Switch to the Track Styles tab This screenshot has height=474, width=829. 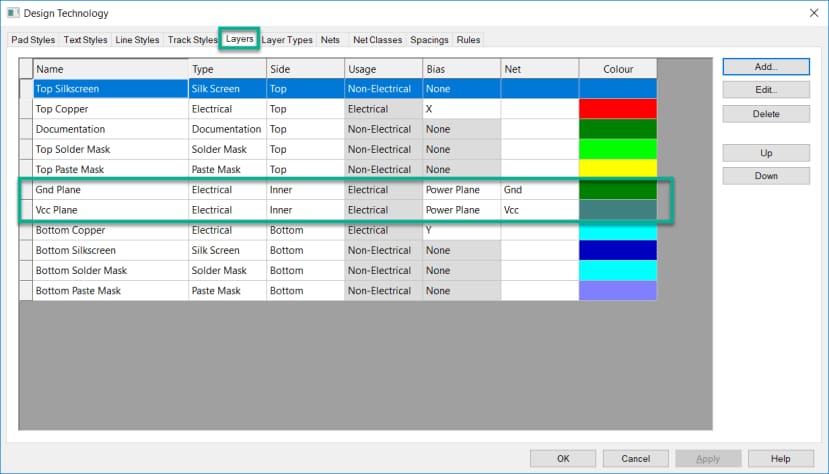coord(192,40)
